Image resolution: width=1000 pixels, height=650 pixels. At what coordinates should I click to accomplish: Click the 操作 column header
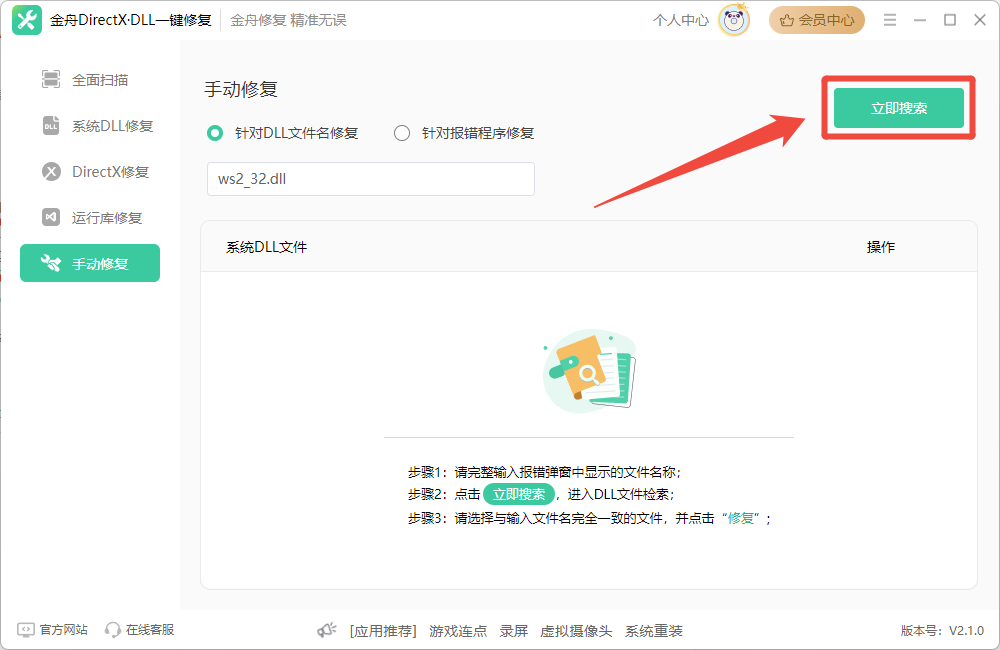coord(881,247)
